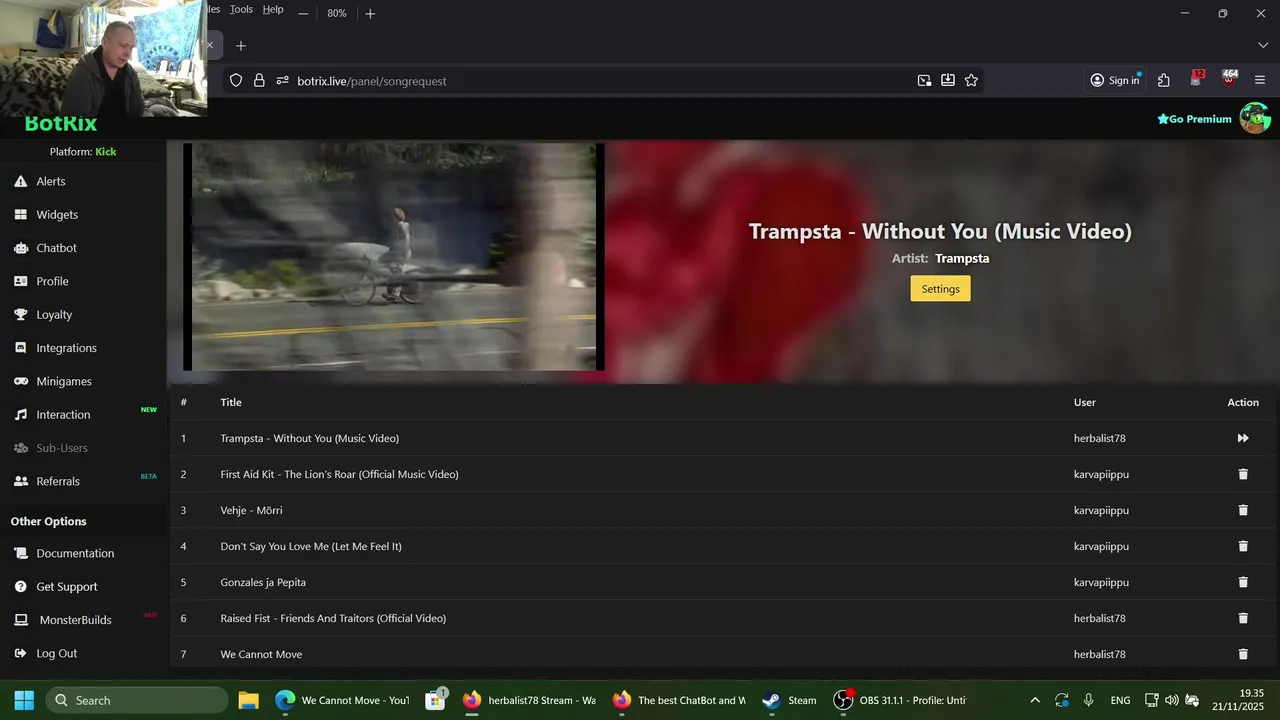This screenshot has width=1280, height=720.
Task: Open Firefox extensions puzzle icon
Action: tap(1164, 80)
